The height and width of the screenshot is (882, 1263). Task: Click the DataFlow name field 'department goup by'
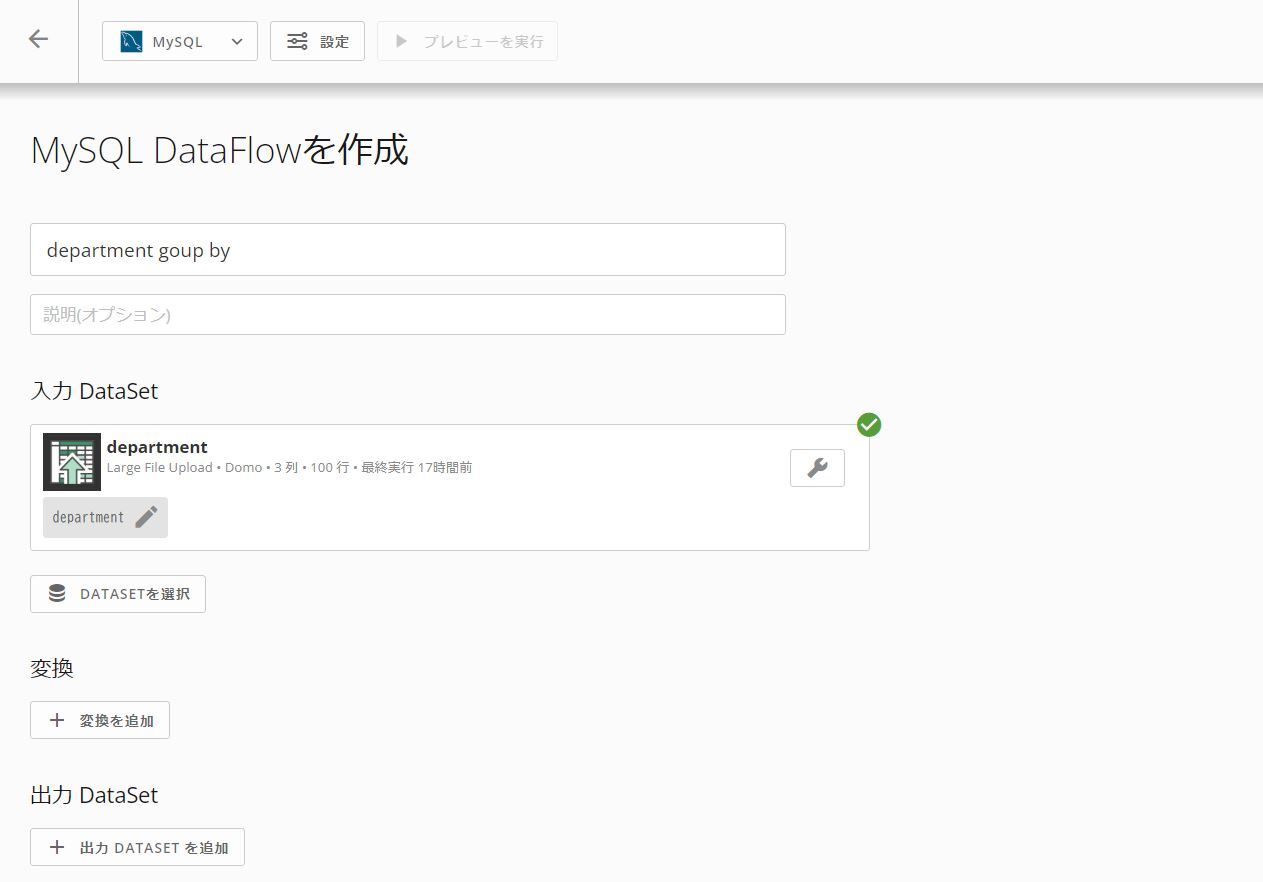point(407,250)
